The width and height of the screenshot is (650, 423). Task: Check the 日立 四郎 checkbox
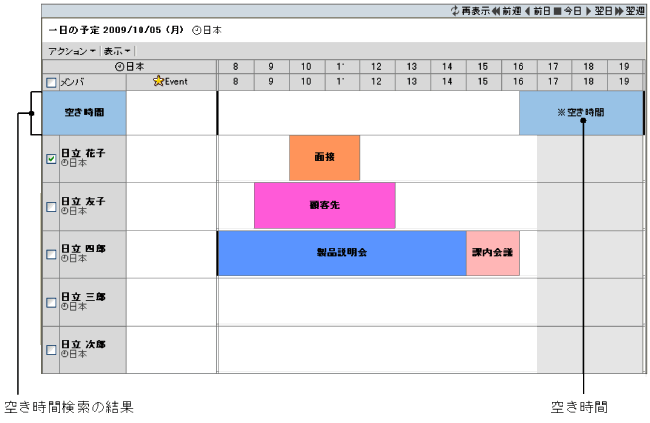click(51, 254)
